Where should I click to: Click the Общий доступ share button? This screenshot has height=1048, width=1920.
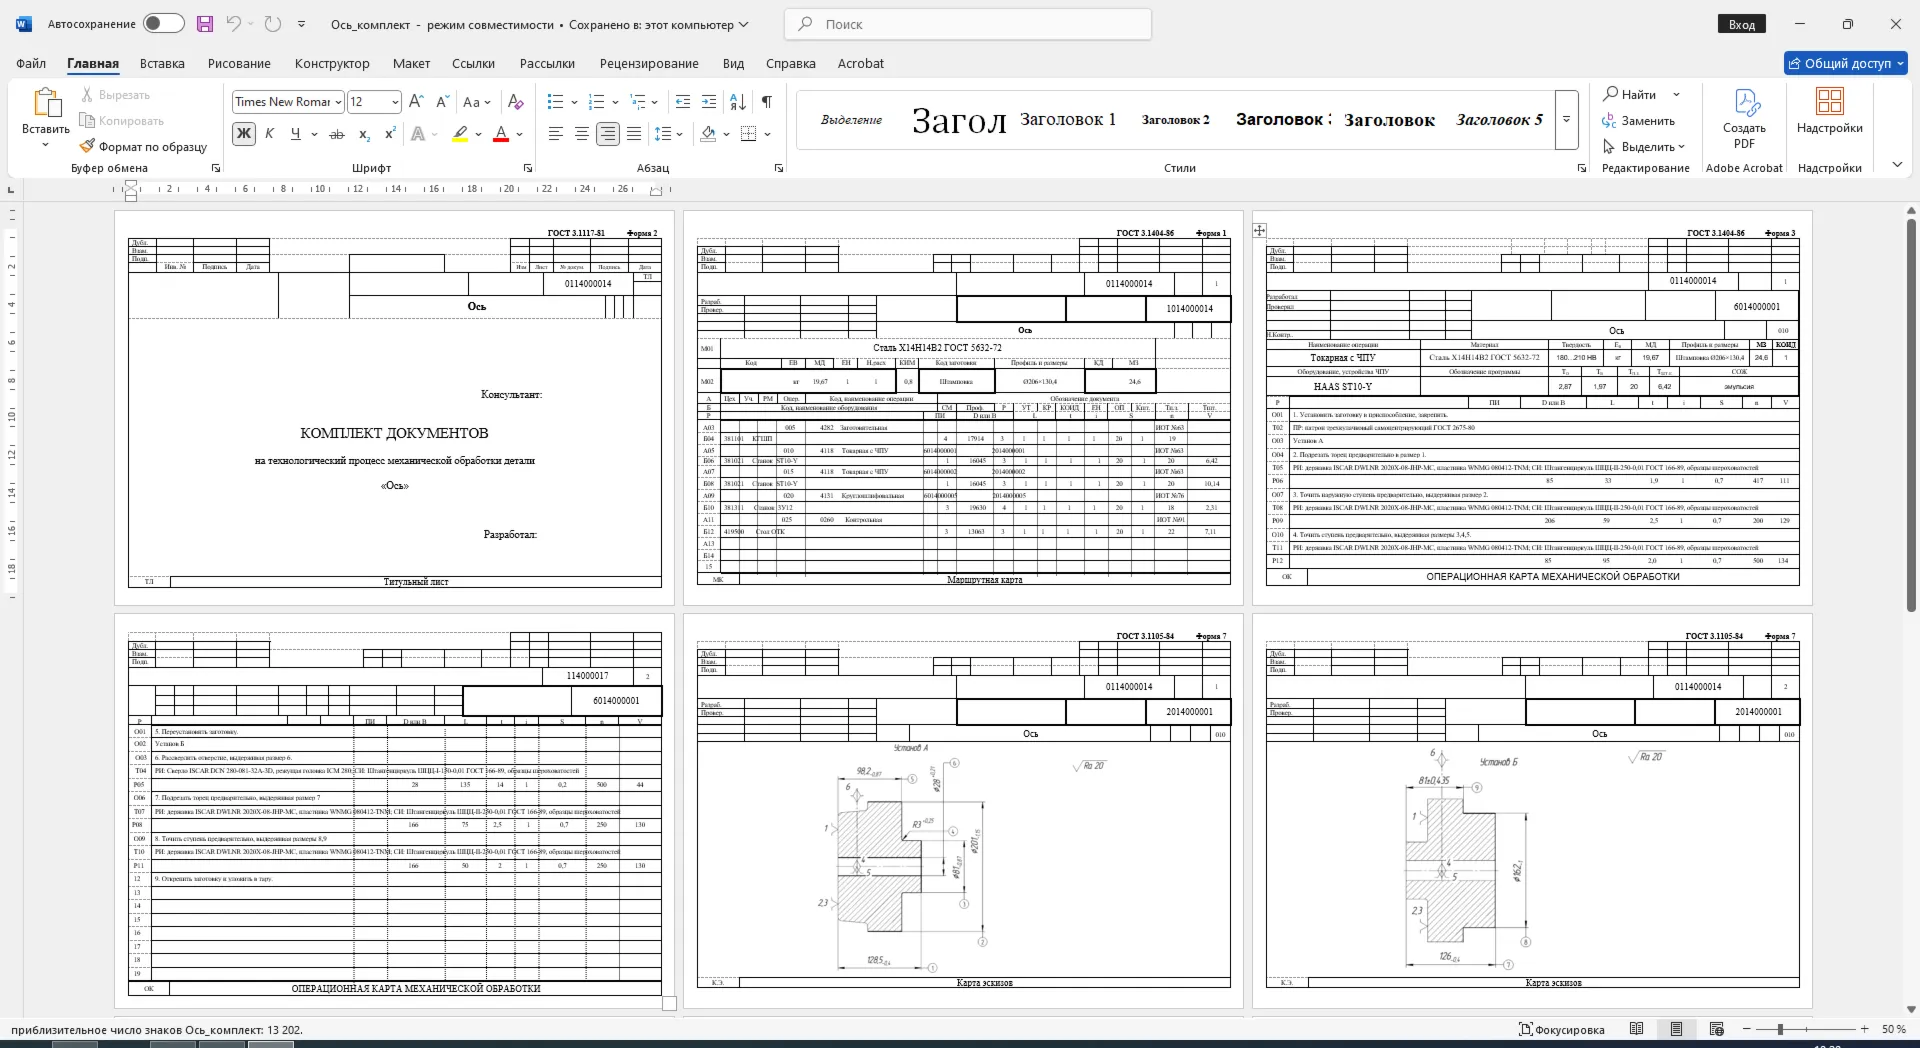pos(1846,63)
